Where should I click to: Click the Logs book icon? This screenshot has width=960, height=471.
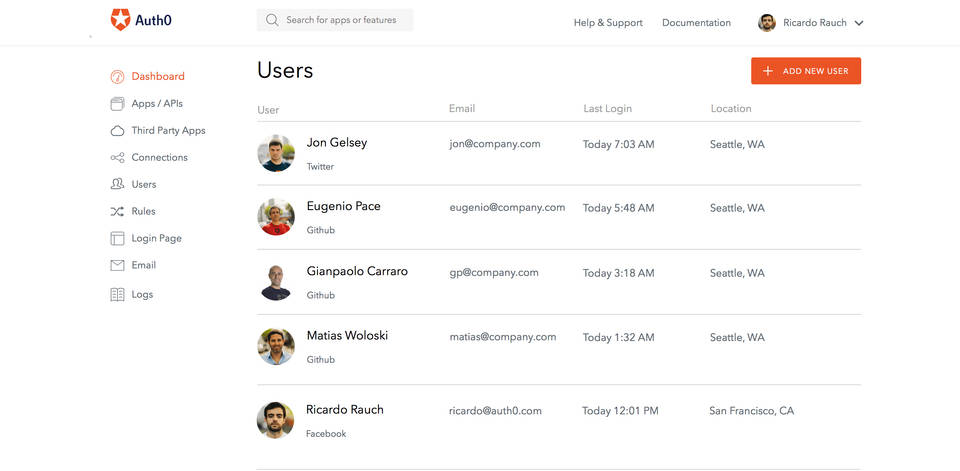(117, 294)
